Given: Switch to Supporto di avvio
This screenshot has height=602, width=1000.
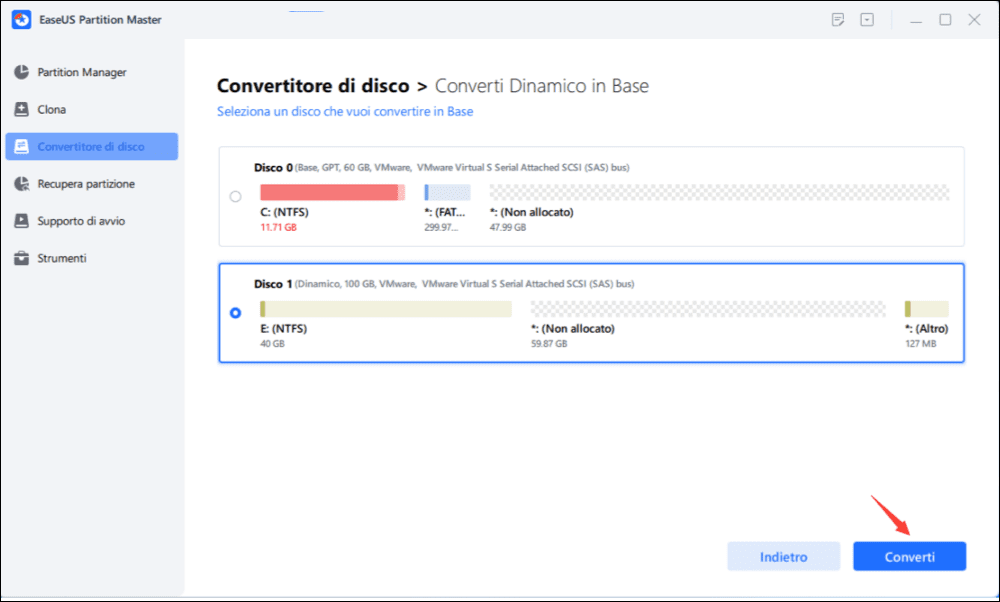Looking at the screenshot, I should 92,221.
